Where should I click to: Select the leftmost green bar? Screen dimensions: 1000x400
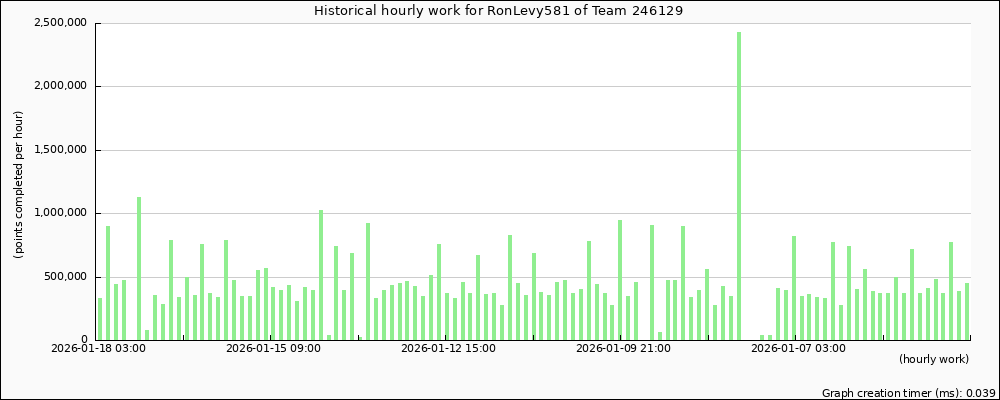pos(100,318)
